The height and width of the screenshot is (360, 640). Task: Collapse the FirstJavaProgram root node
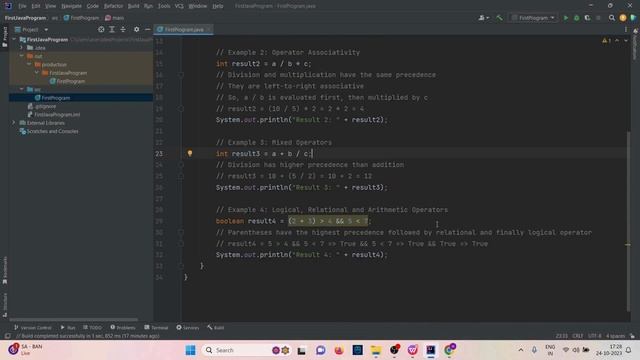pos(14,40)
